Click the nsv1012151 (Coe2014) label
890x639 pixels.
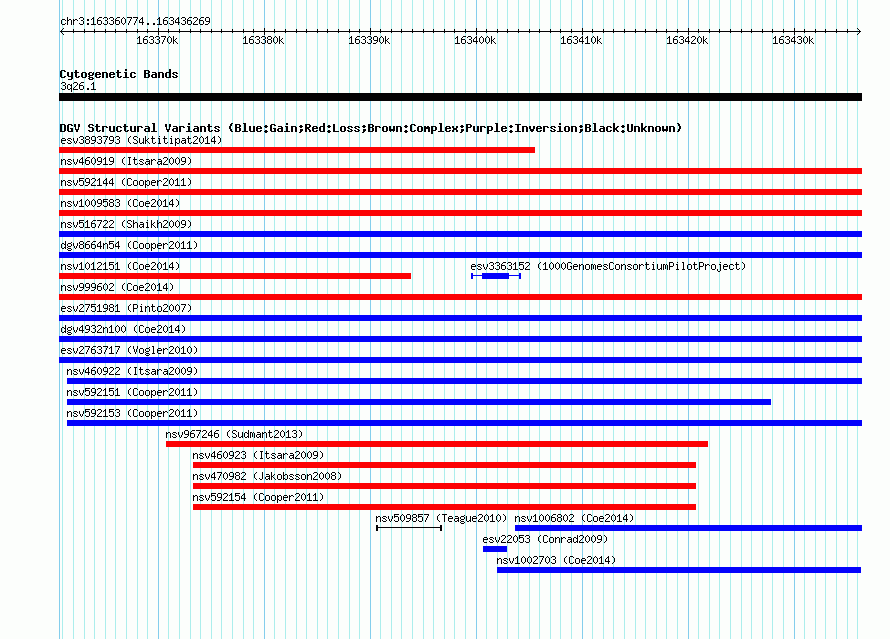(x=120, y=266)
